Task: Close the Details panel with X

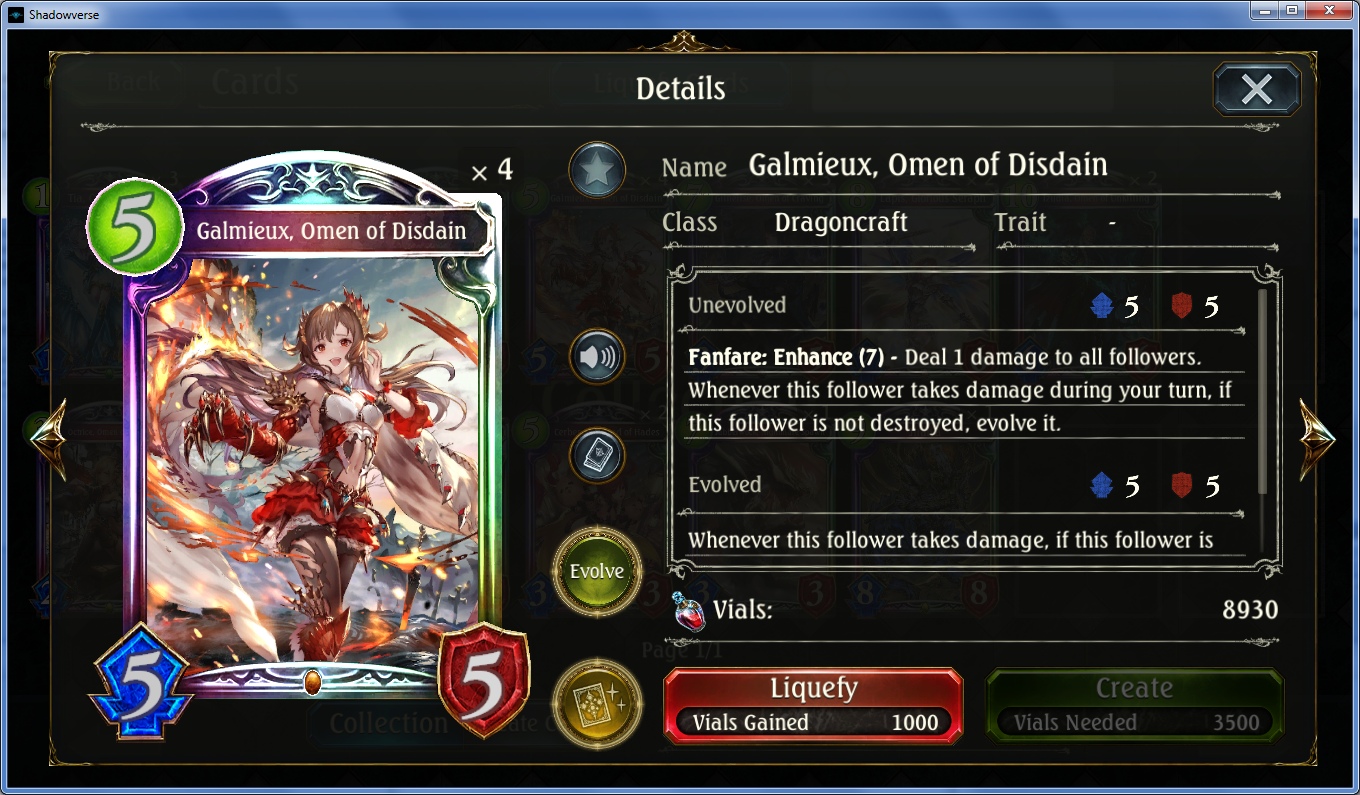Action: pyautogui.click(x=1256, y=90)
